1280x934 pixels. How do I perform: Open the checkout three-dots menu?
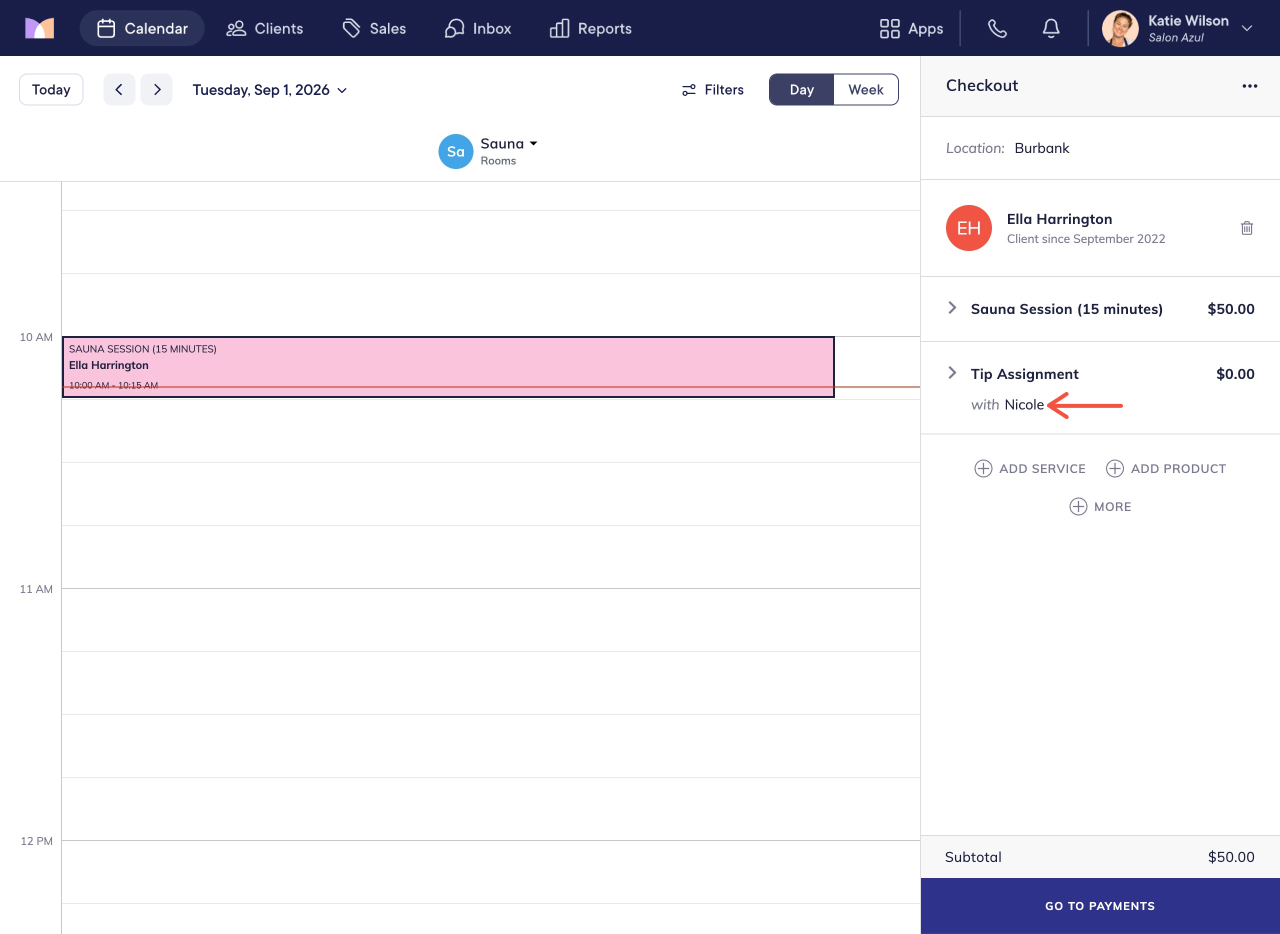point(1250,86)
